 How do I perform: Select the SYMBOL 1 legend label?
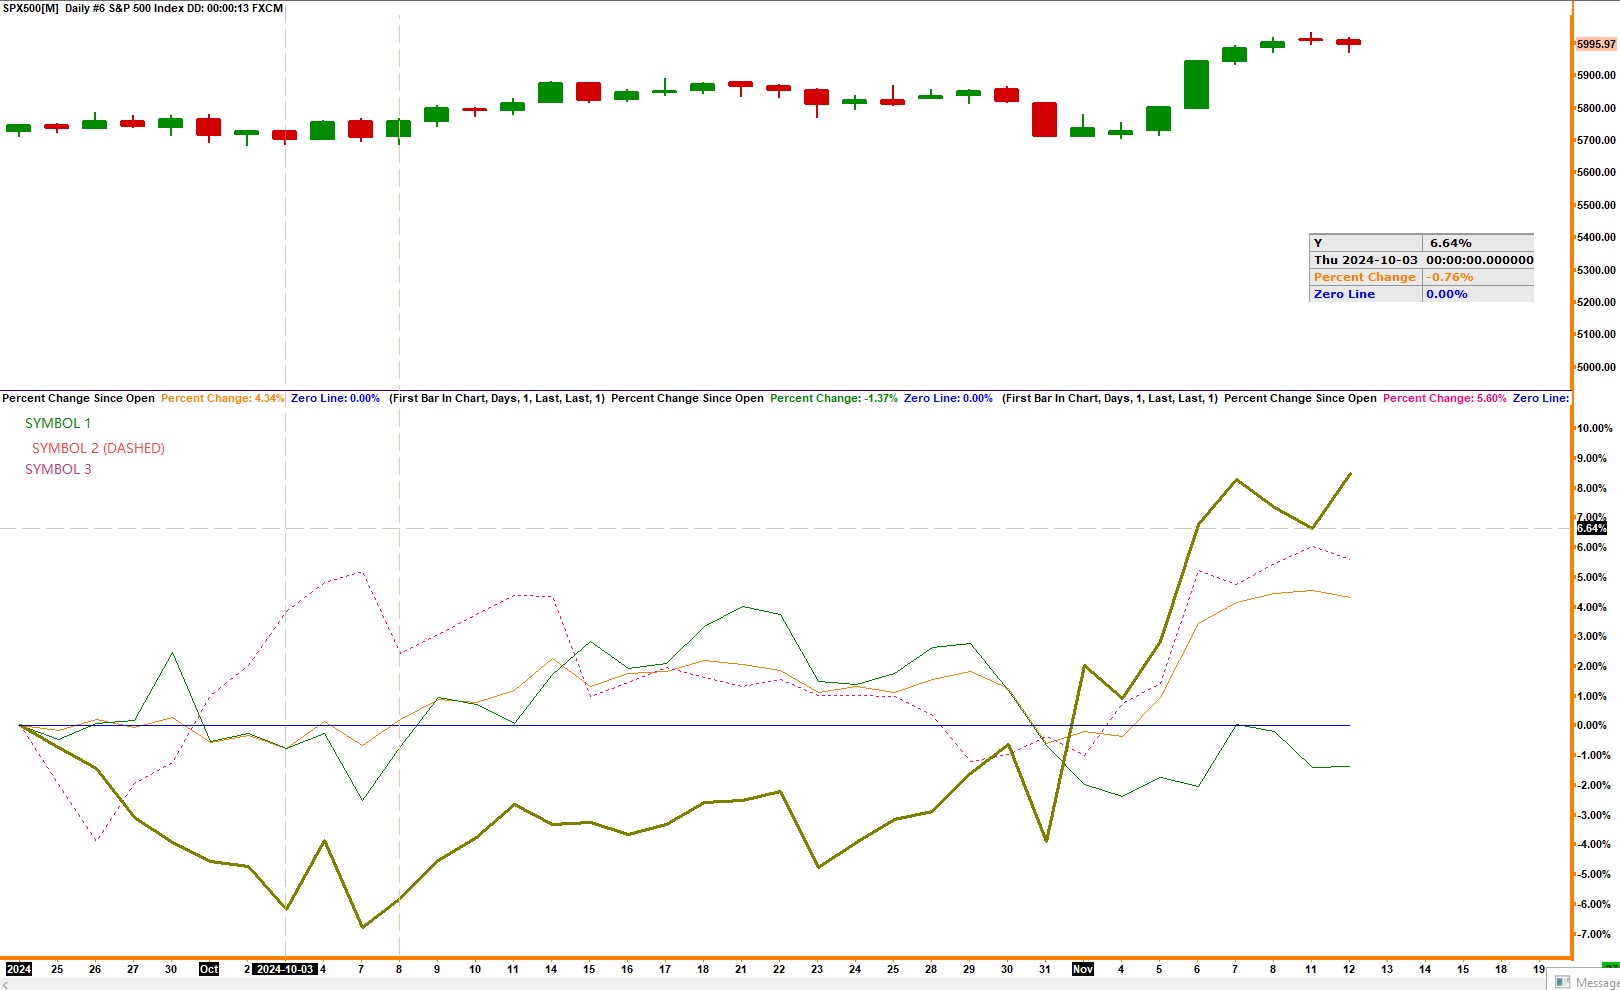point(58,423)
